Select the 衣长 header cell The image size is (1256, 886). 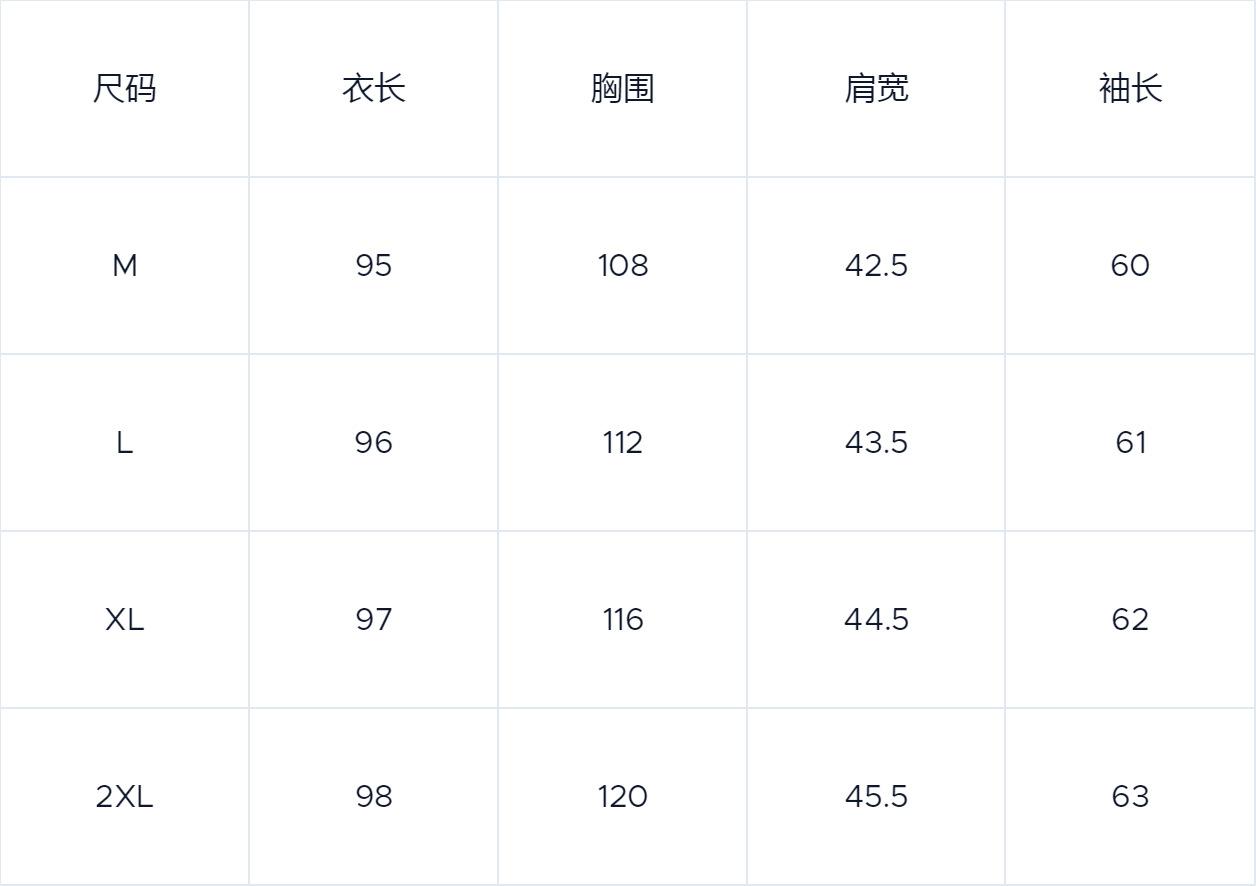(x=373, y=89)
